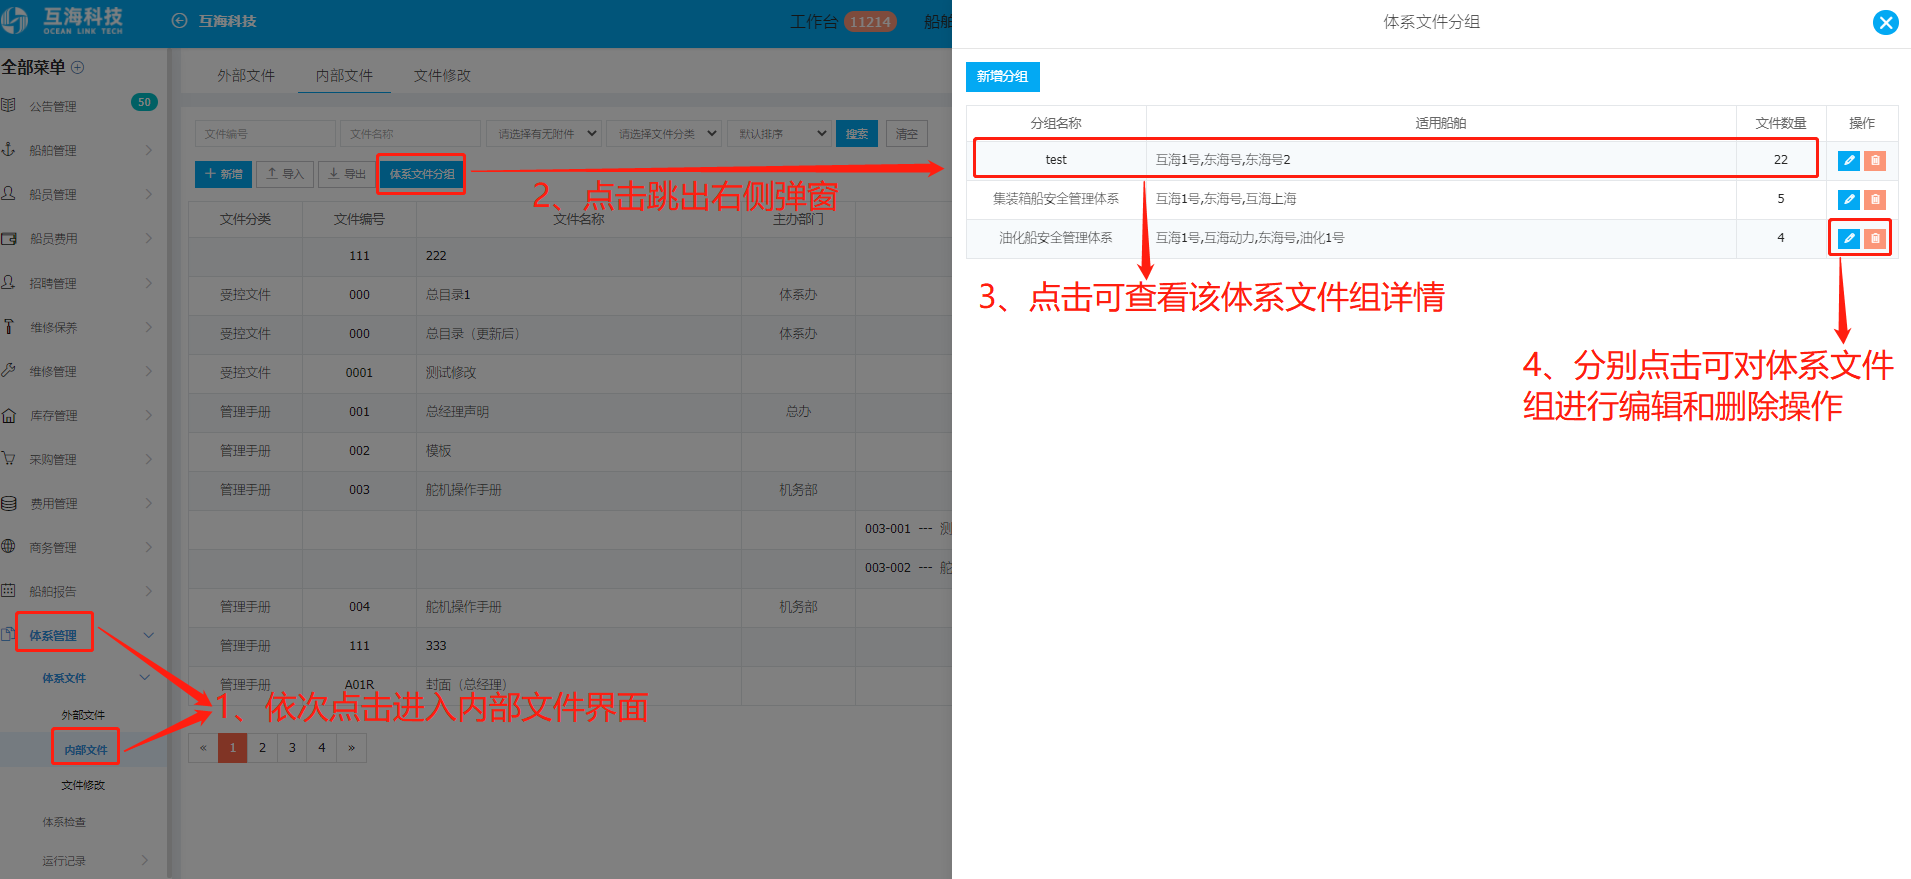Expand the 运行记录 chevron
Viewport: 1911px width, 879px height.
click(x=145, y=860)
